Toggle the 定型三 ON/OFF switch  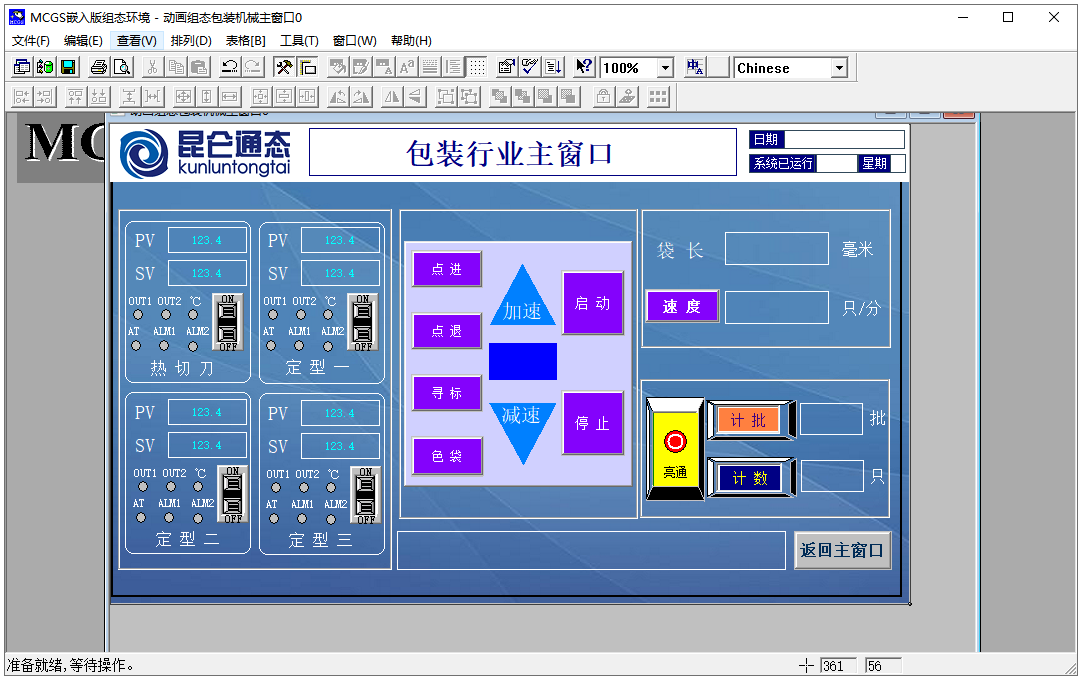365,495
